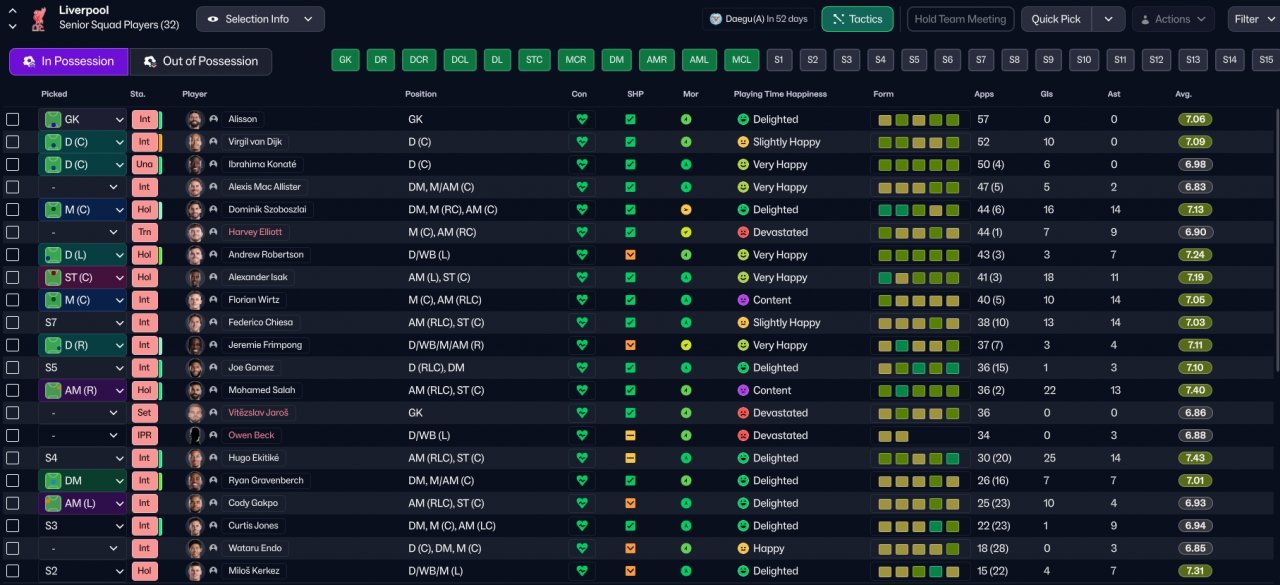
Task: Tick the checkbox for Virgil van Dijk
Action: click(12, 142)
